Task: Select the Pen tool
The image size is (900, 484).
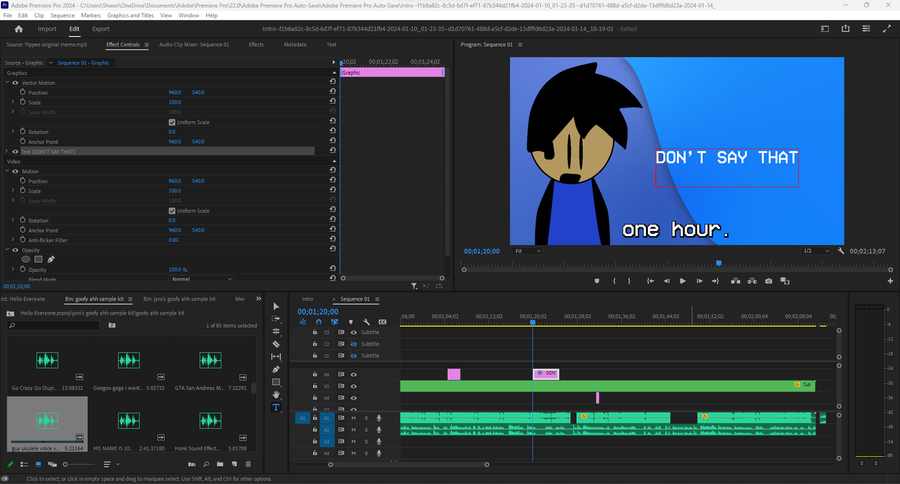Action: click(276, 369)
